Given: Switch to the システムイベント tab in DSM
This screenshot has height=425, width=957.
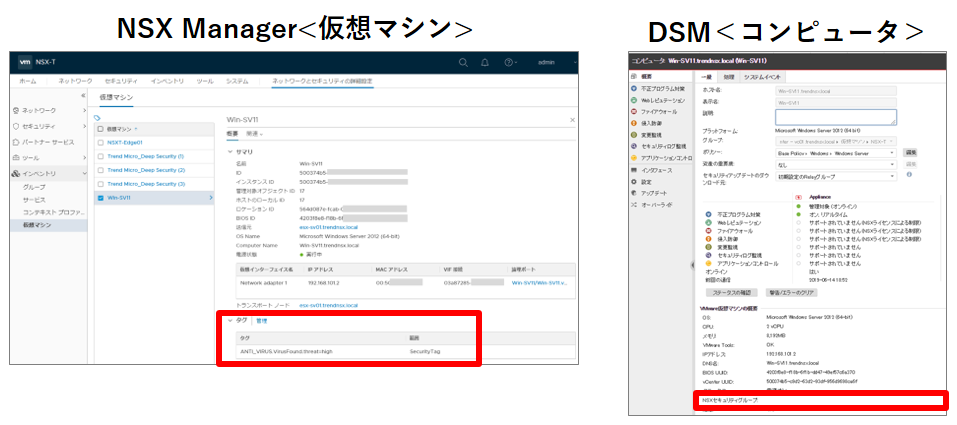Looking at the screenshot, I should (762, 77).
